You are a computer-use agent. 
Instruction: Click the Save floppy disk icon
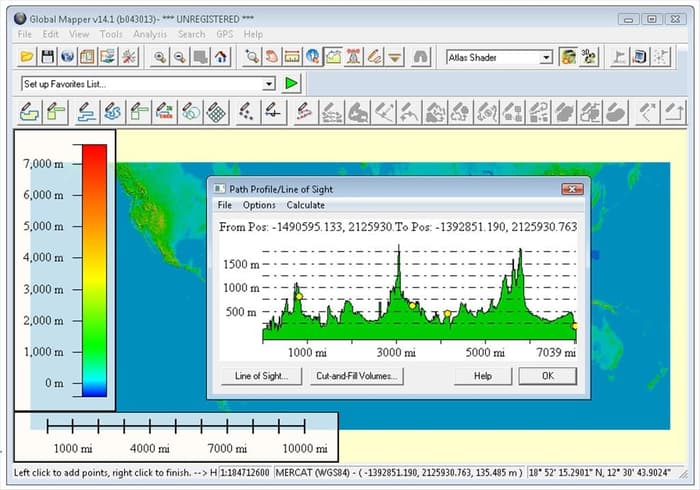[x=47, y=57]
